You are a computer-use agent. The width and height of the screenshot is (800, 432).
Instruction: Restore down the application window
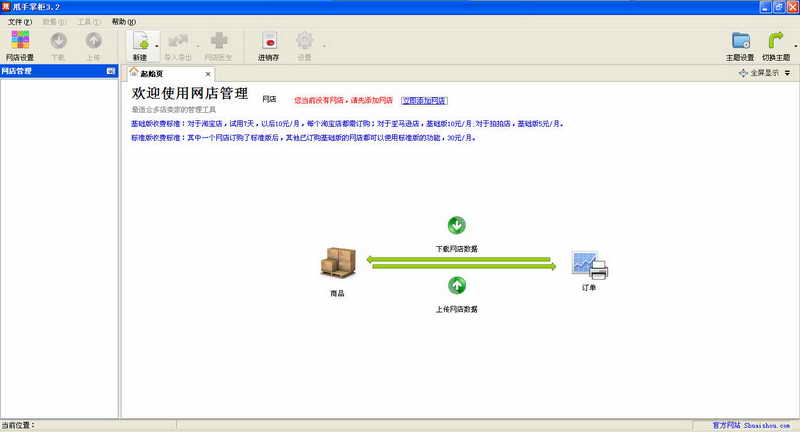[779, 7]
